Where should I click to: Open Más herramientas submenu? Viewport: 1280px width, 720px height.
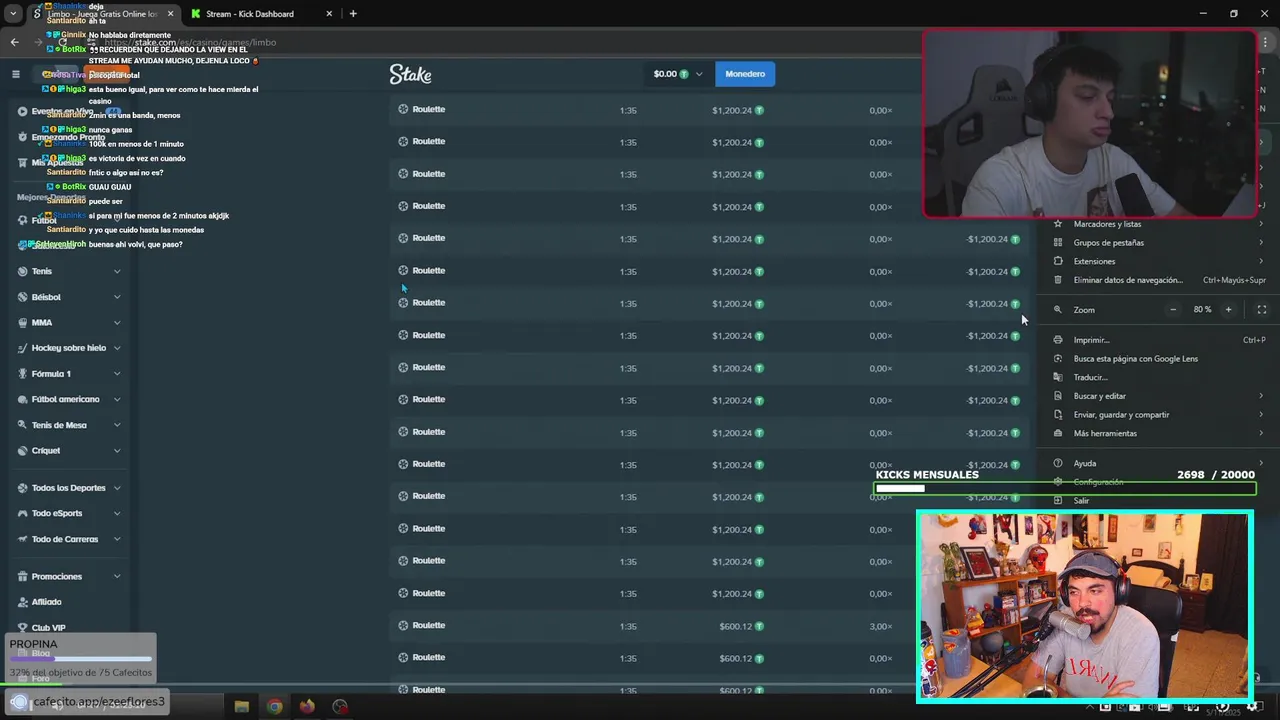point(1160,433)
